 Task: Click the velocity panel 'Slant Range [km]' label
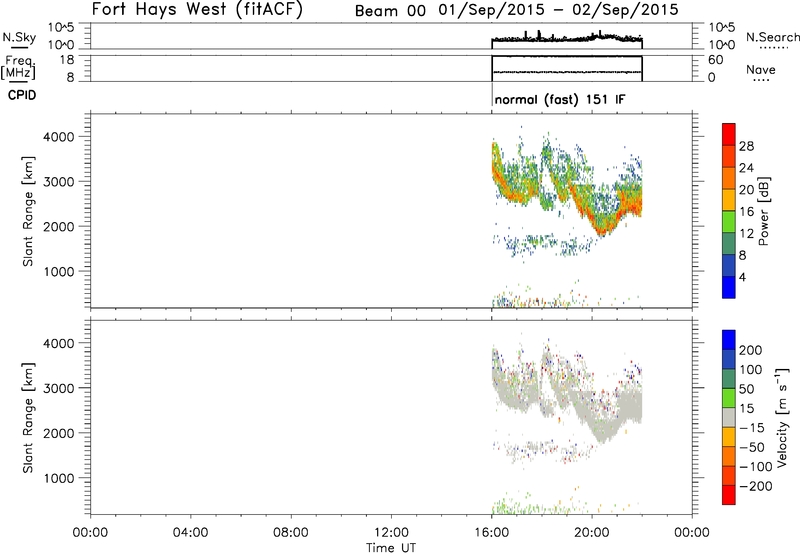click(x=28, y=418)
